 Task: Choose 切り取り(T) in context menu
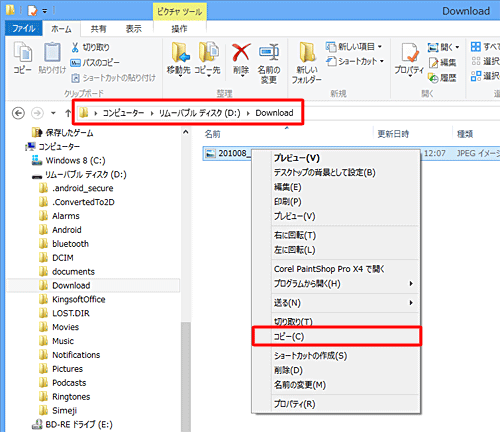(x=336, y=321)
